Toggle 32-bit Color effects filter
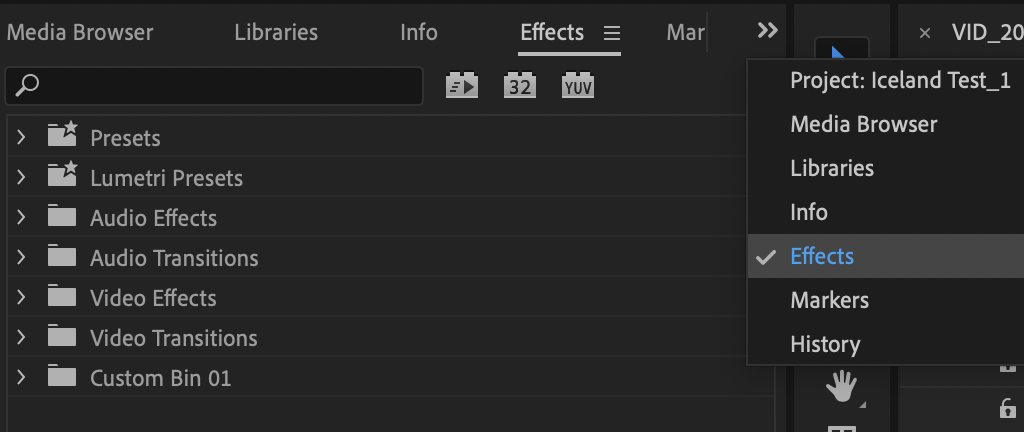 [520, 85]
